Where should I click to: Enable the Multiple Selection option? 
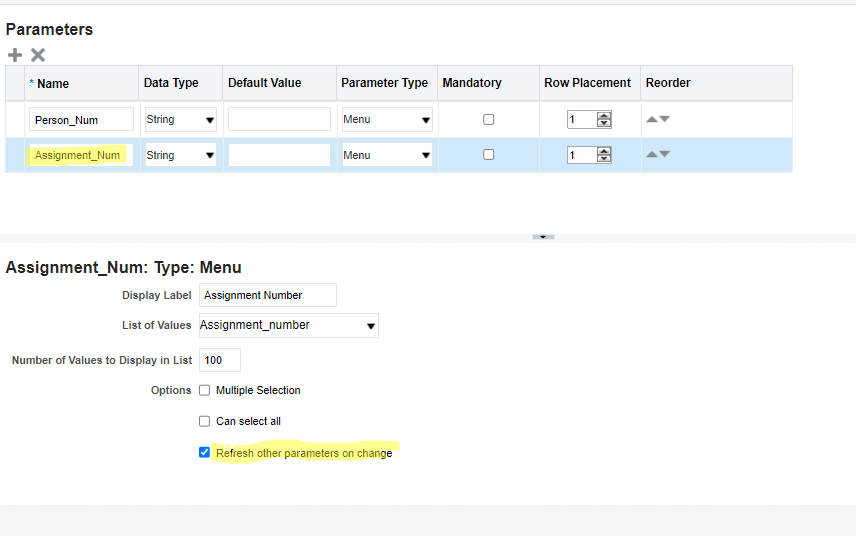coord(205,390)
